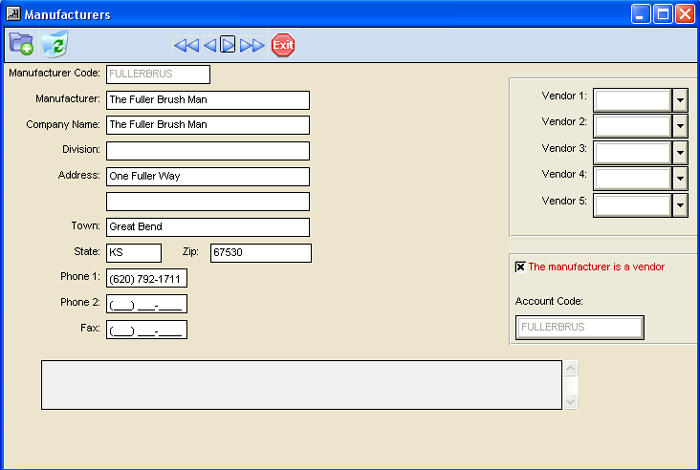Click the 'The manufacturer is a vendor' label

pos(596,267)
